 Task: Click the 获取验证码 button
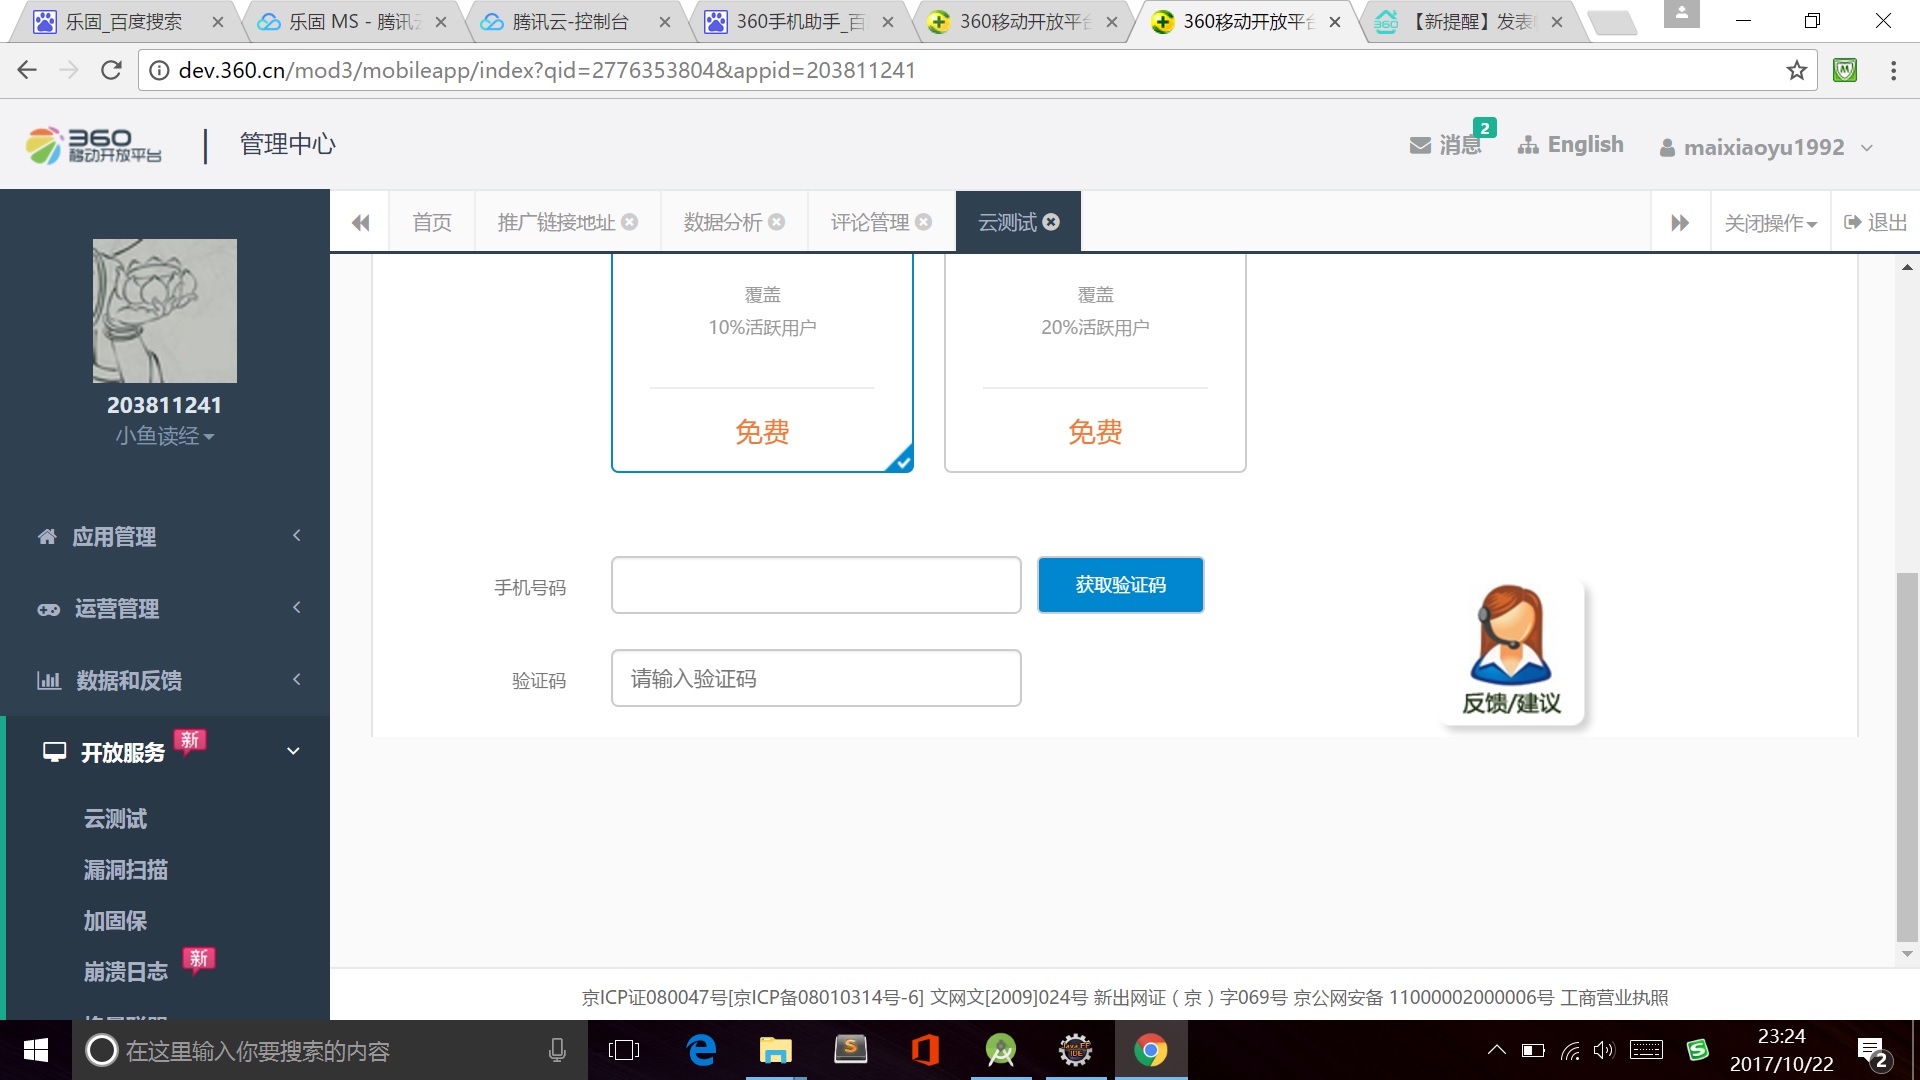(x=1120, y=585)
